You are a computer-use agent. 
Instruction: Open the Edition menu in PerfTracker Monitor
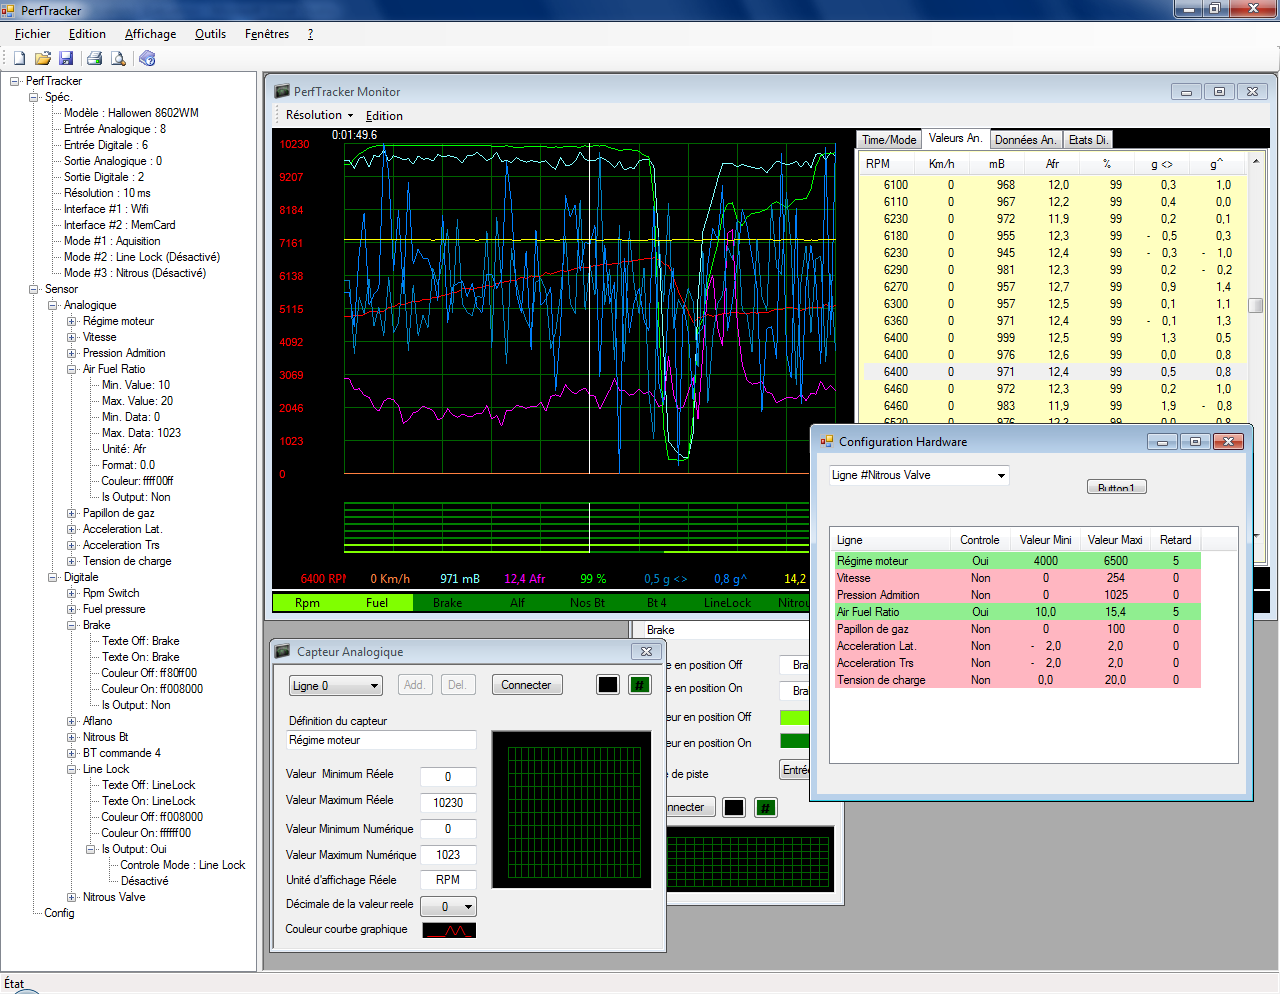pyautogui.click(x=384, y=116)
